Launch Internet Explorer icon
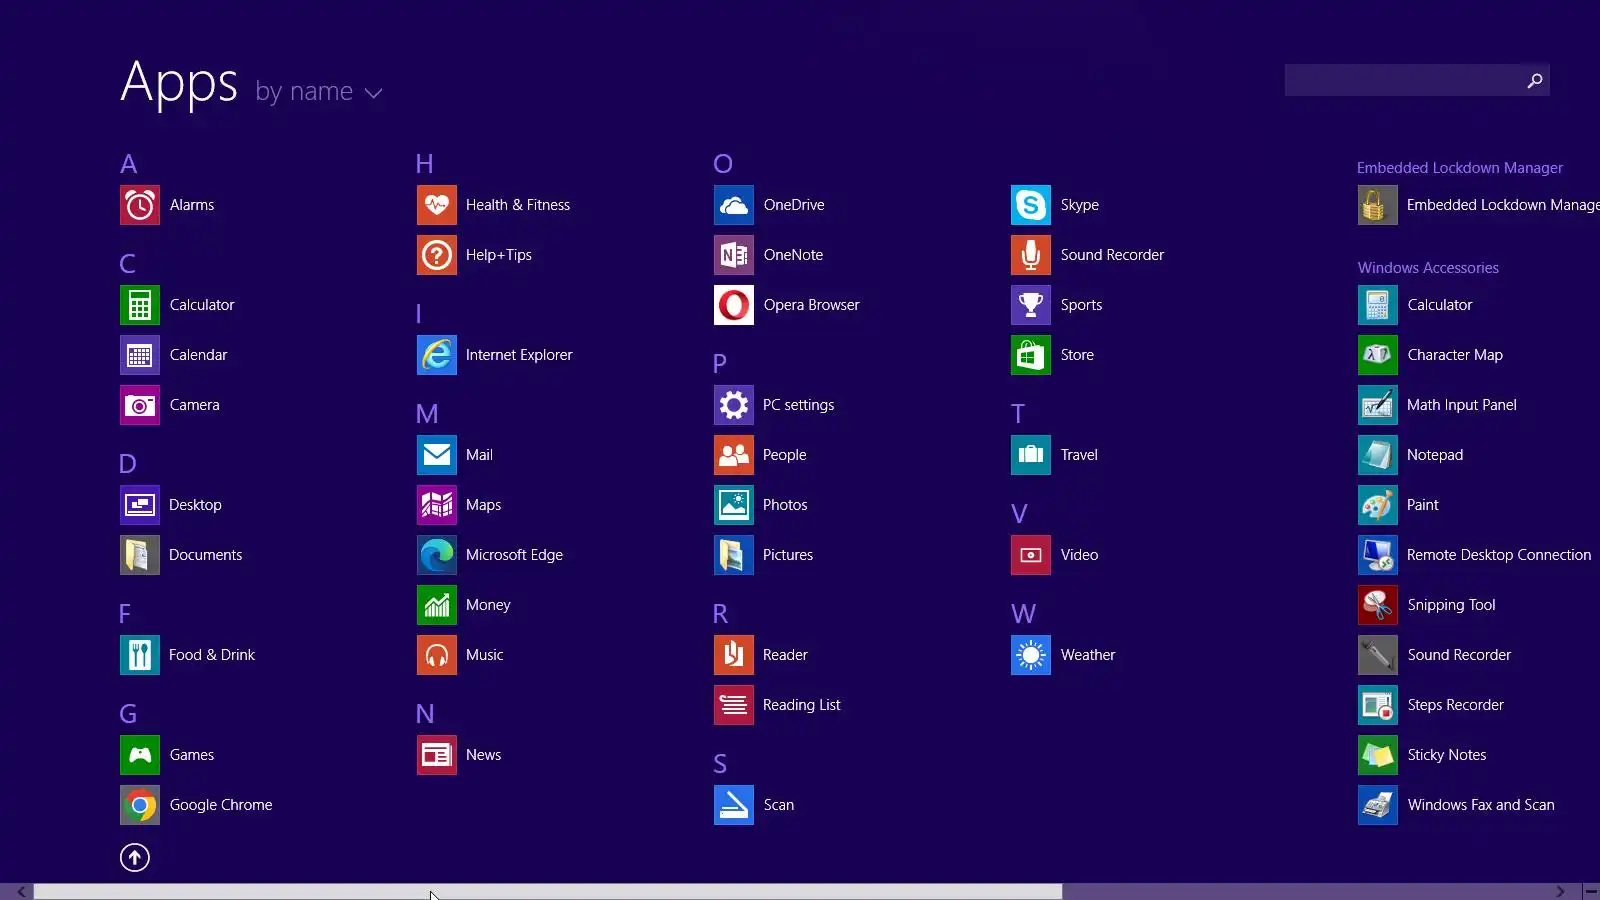 tap(437, 355)
